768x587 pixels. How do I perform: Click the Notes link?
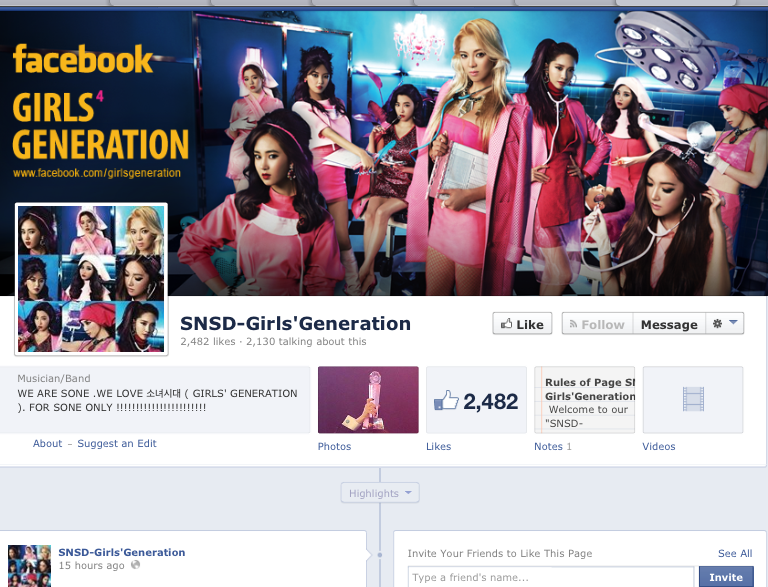click(x=548, y=446)
